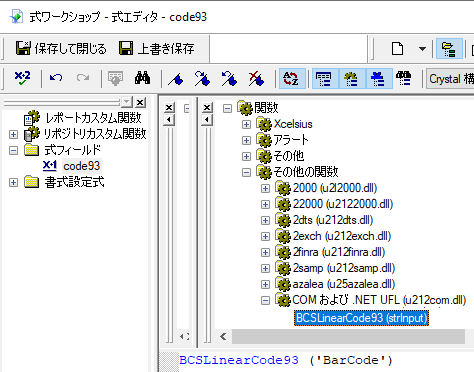Toggle the A-Z sort trees button
Image resolution: width=474 pixels, height=372 pixels.
[x=292, y=79]
